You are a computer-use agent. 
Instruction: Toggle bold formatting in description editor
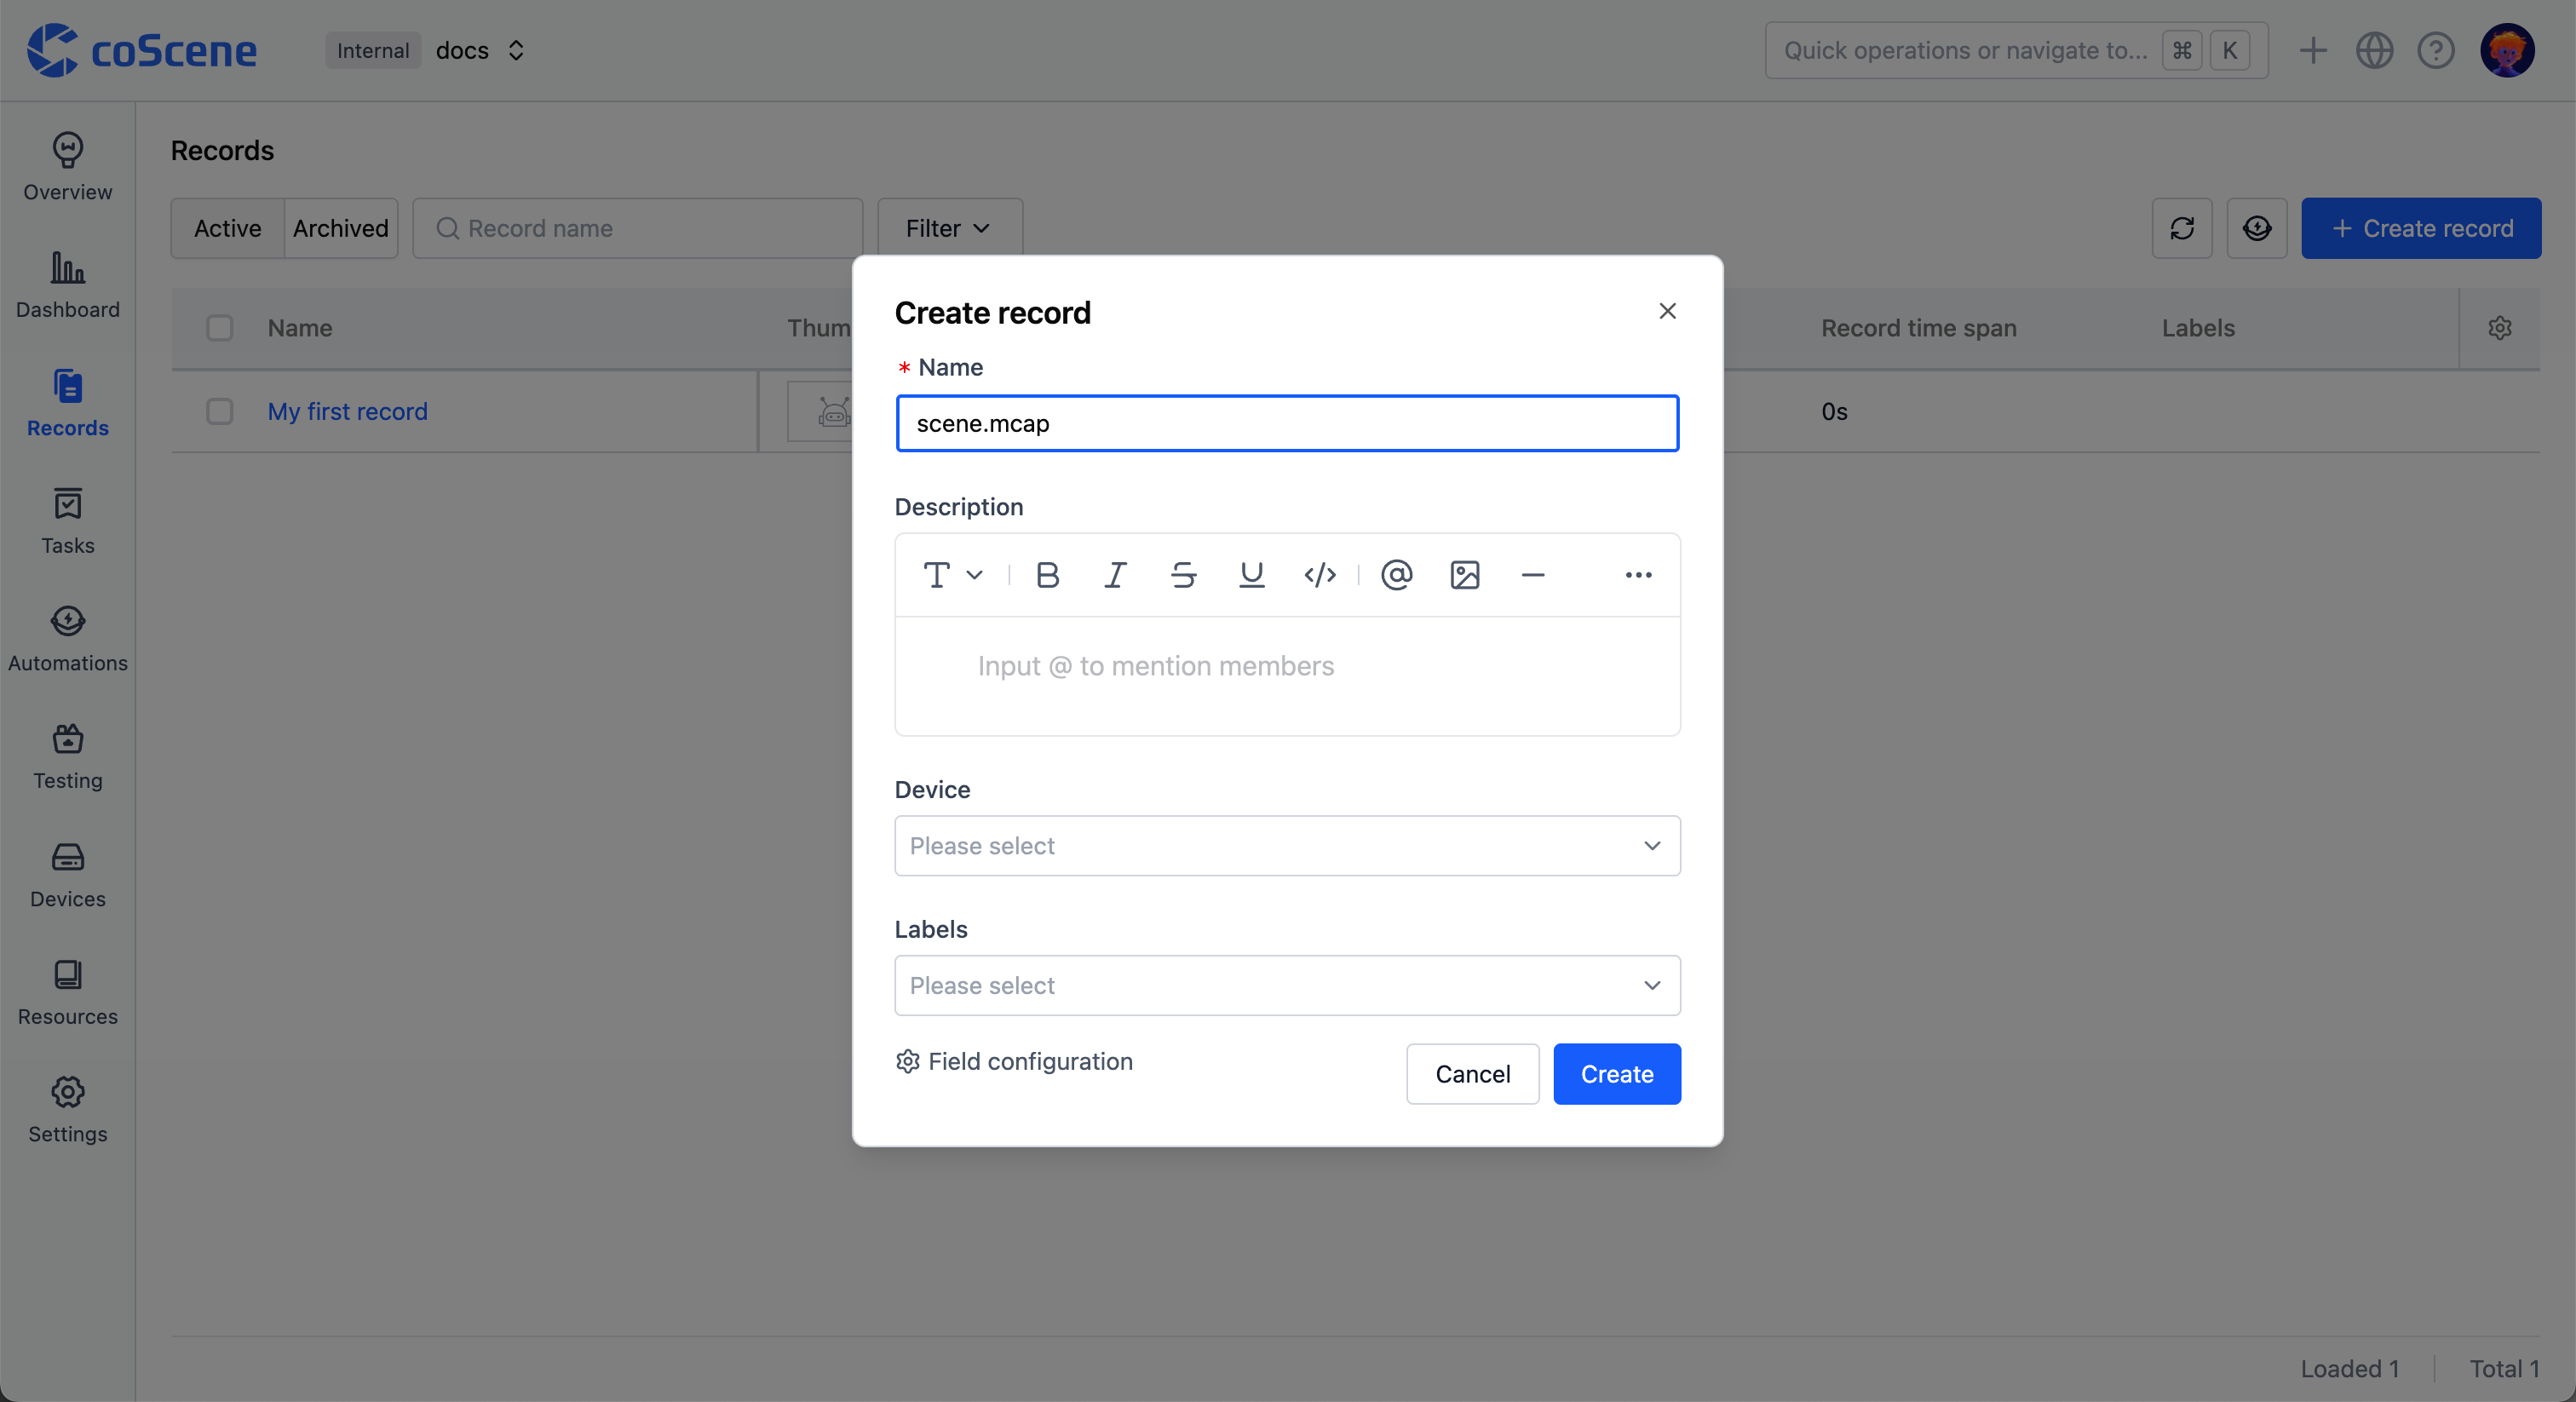pyautogui.click(x=1047, y=575)
